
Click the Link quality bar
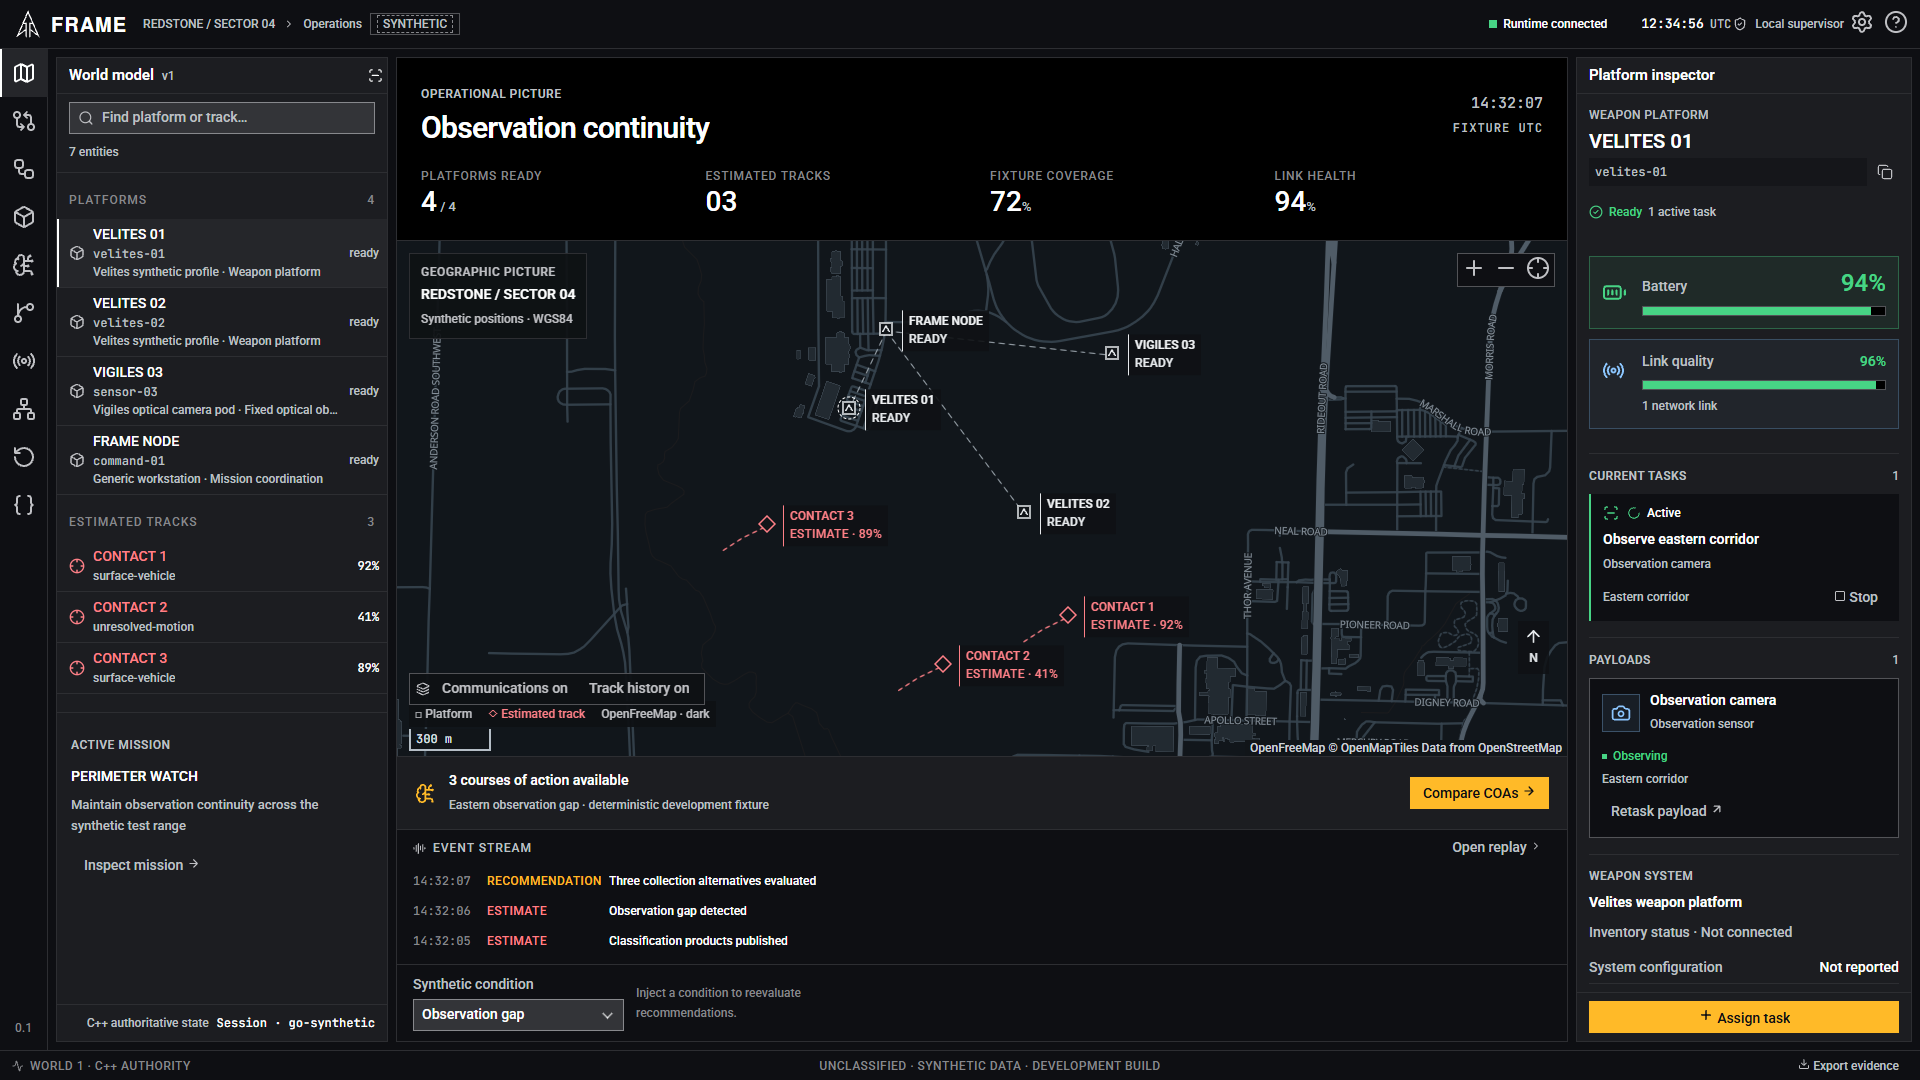point(1763,385)
